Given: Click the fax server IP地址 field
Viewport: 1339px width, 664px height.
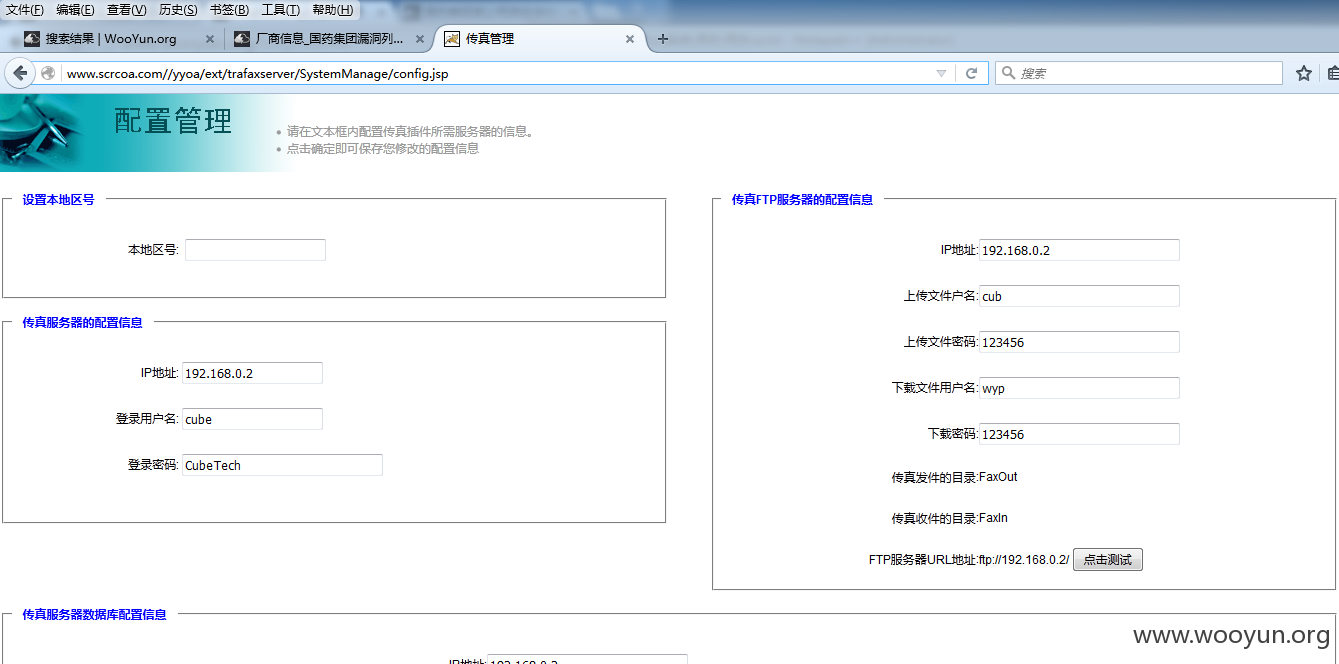Looking at the screenshot, I should point(252,373).
